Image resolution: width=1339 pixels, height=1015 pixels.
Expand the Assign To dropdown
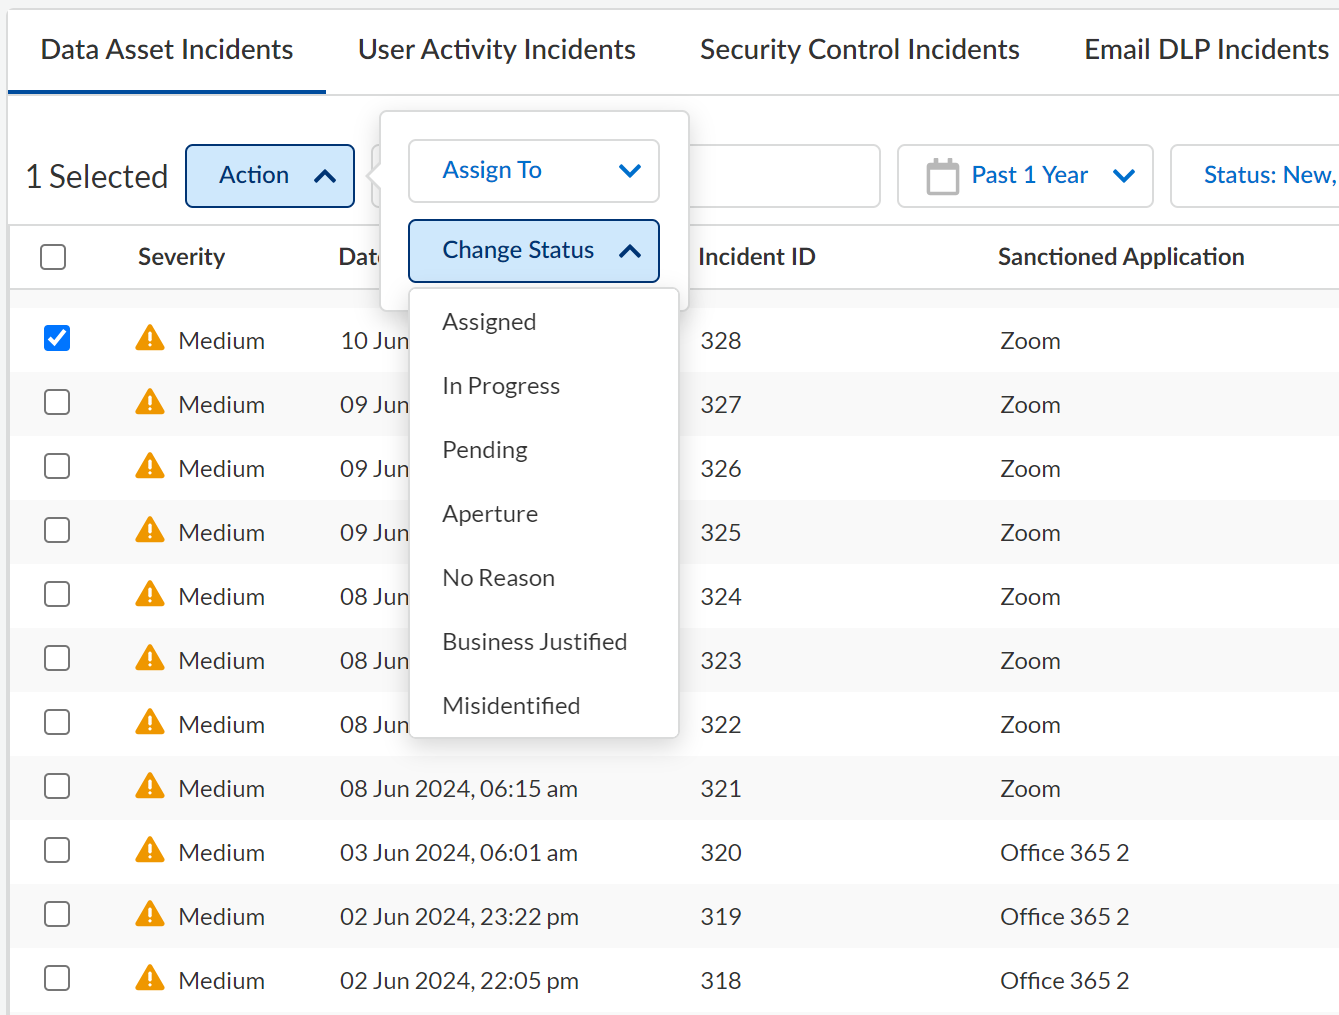(x=534, y=171)
